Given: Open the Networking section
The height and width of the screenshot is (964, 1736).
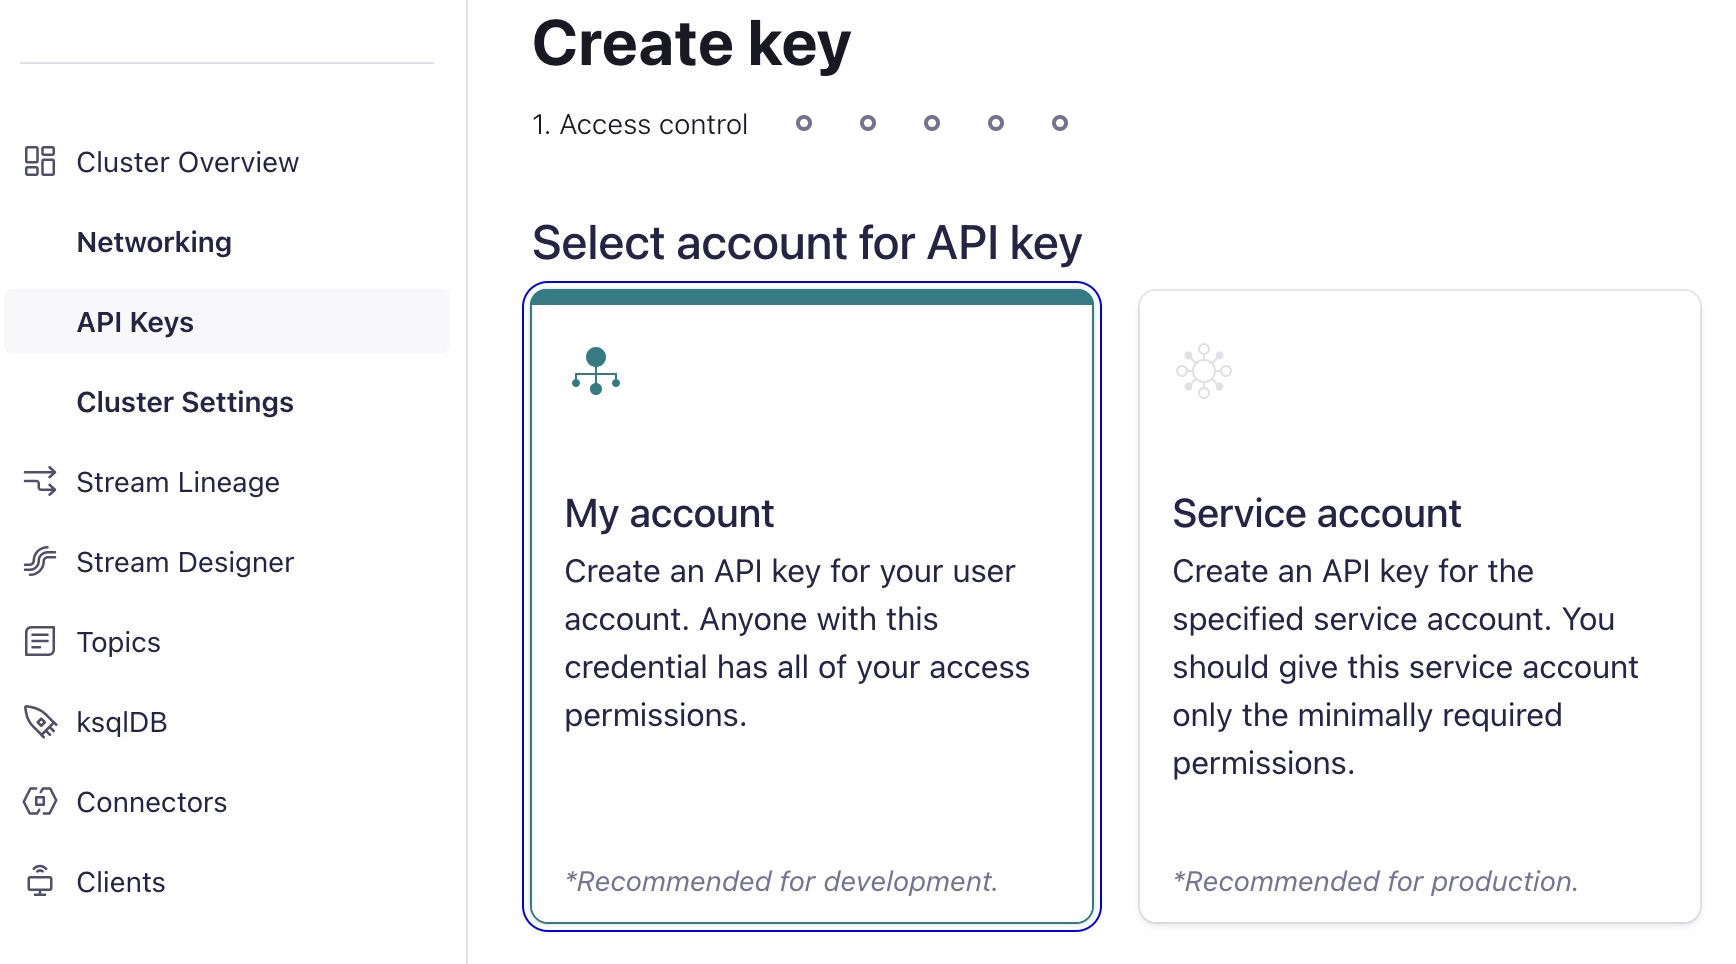Looking at the screenshot, I should (153, 242).
